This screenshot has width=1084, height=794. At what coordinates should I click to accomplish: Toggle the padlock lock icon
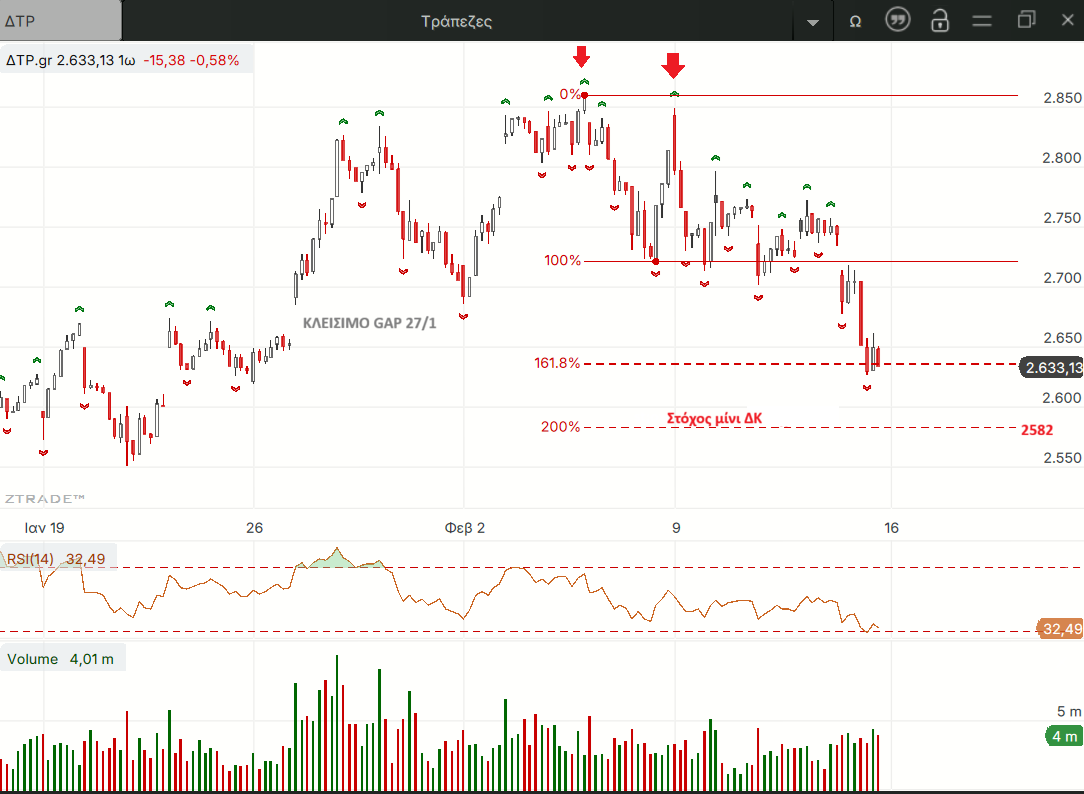click(x=939, y=20)
